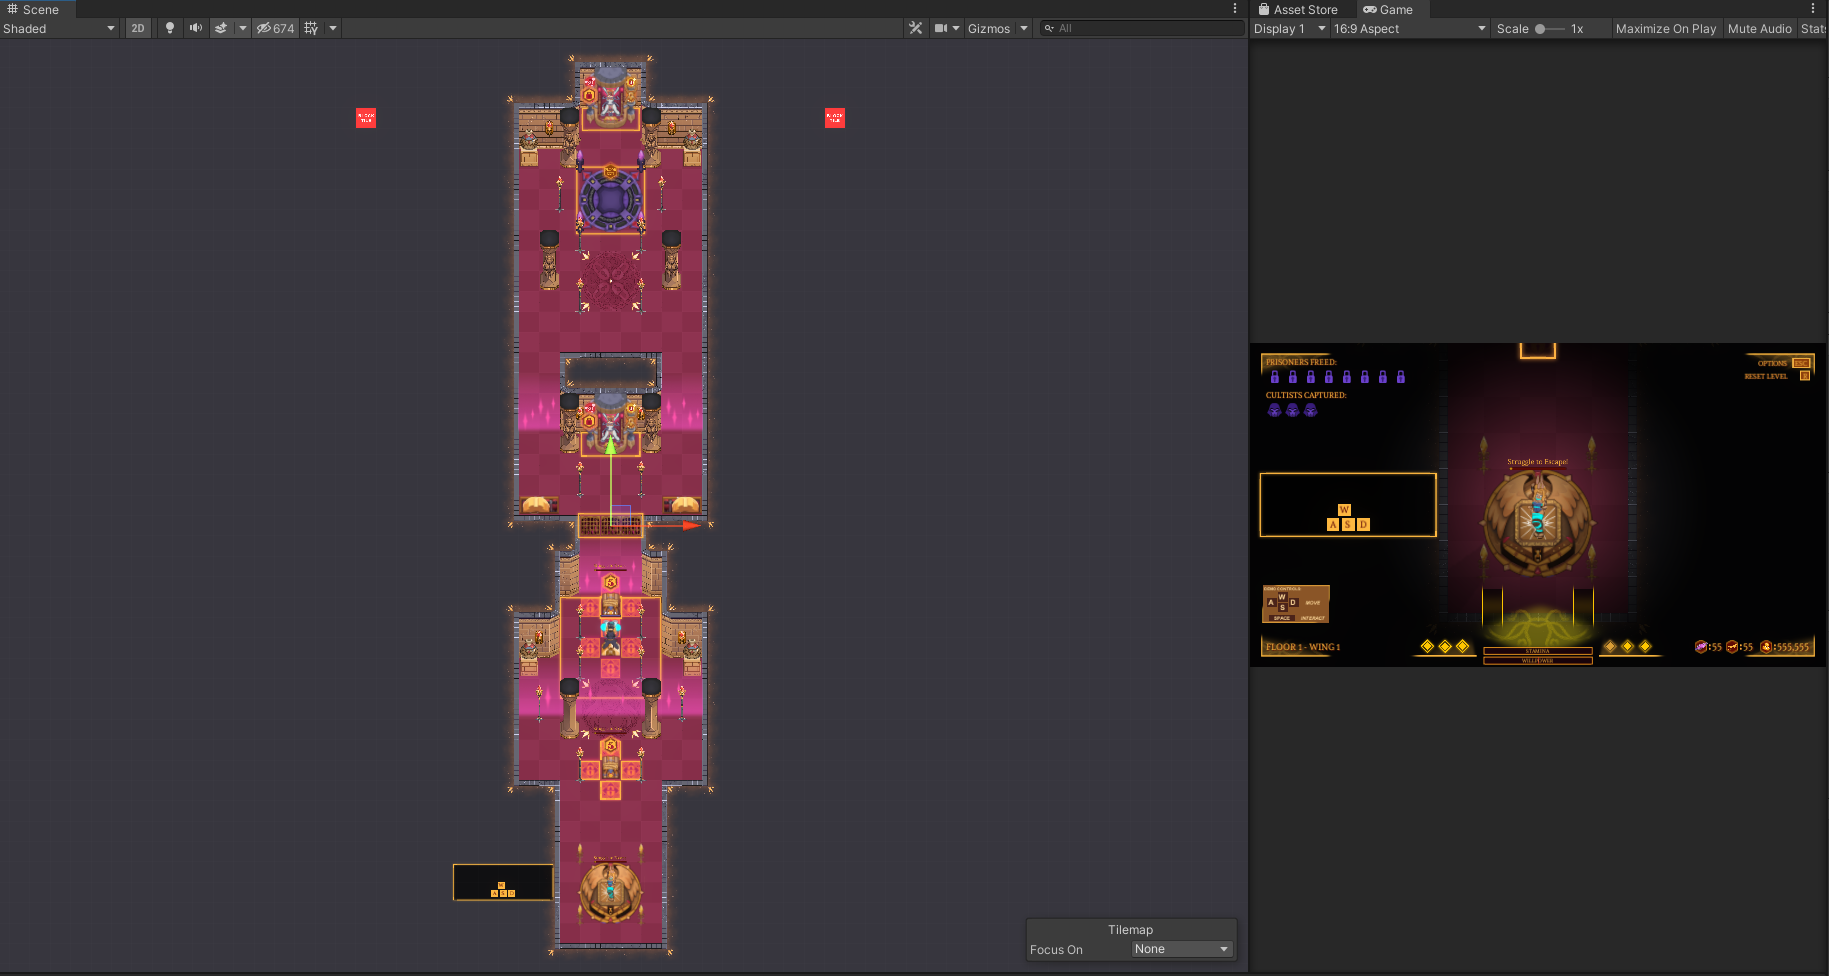Open the Display 1 dropdown
The width and height of the screenshot is (1829, 976).
click(x=1289, y=28)
